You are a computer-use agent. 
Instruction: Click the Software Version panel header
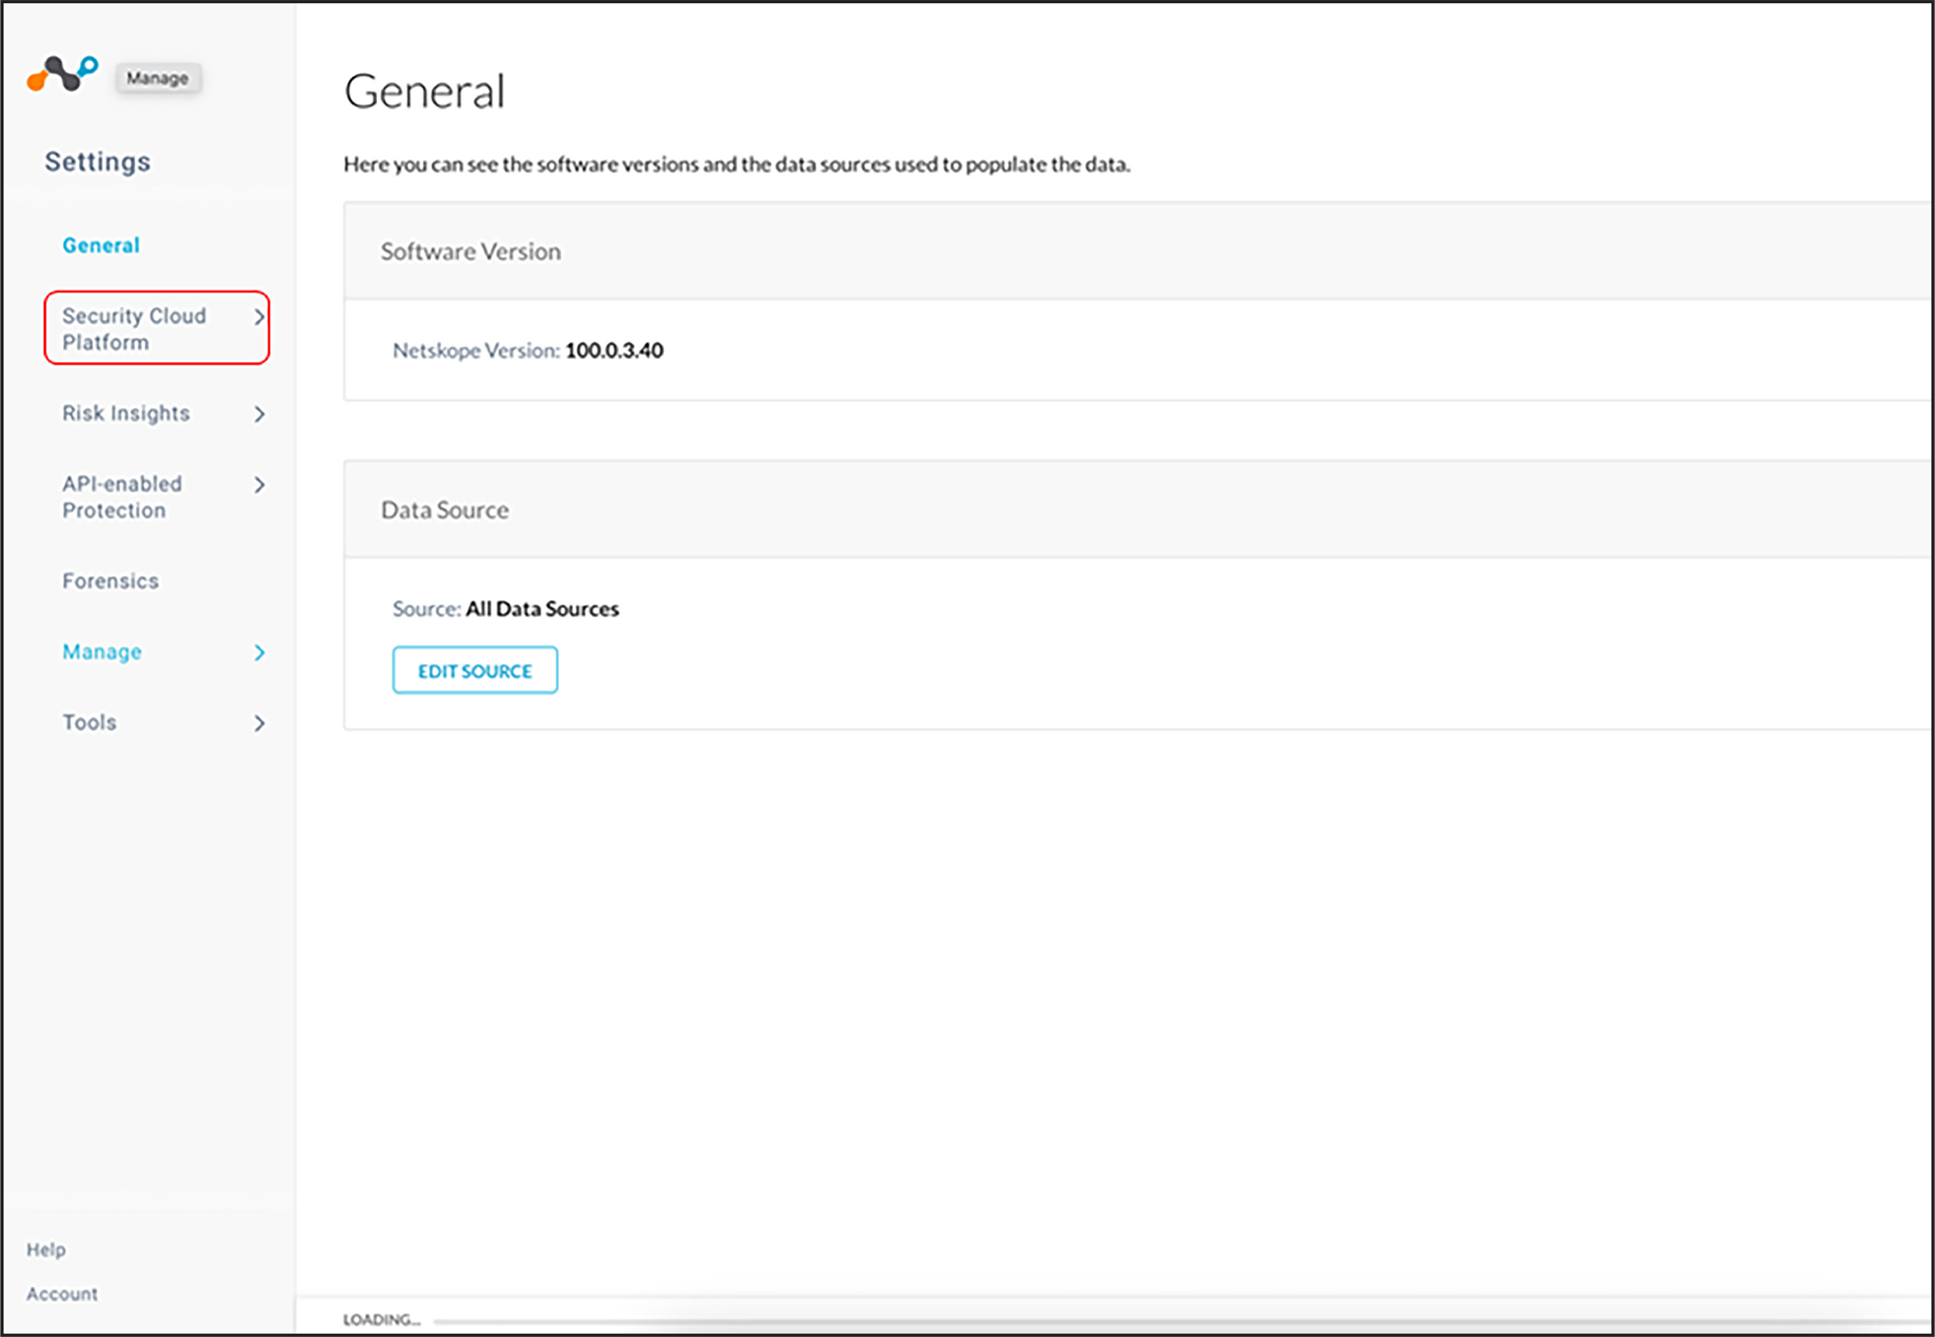tap(1137, 251)
